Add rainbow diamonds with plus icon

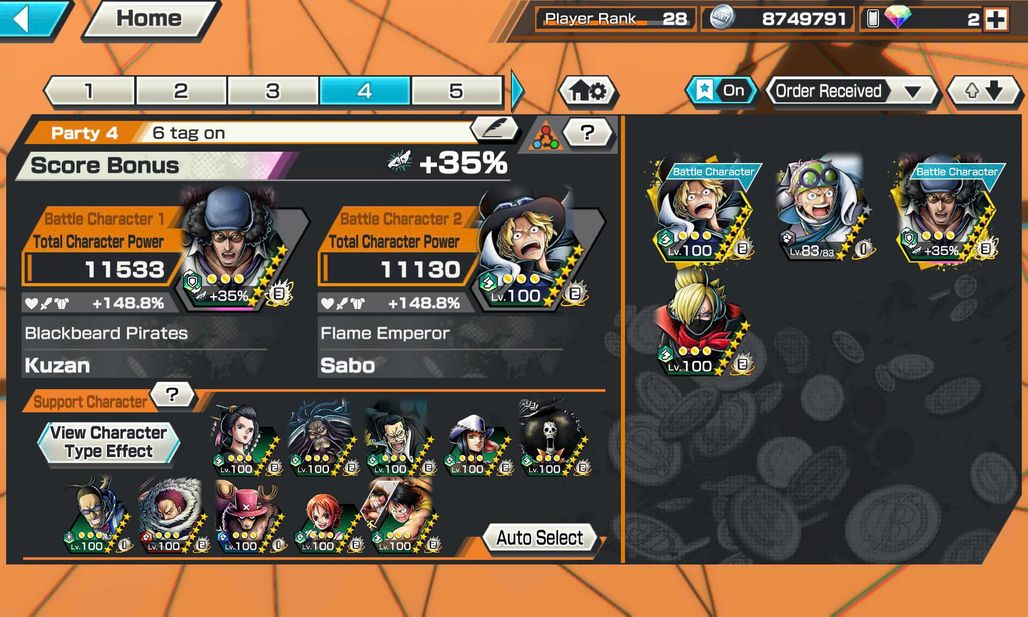996,20
